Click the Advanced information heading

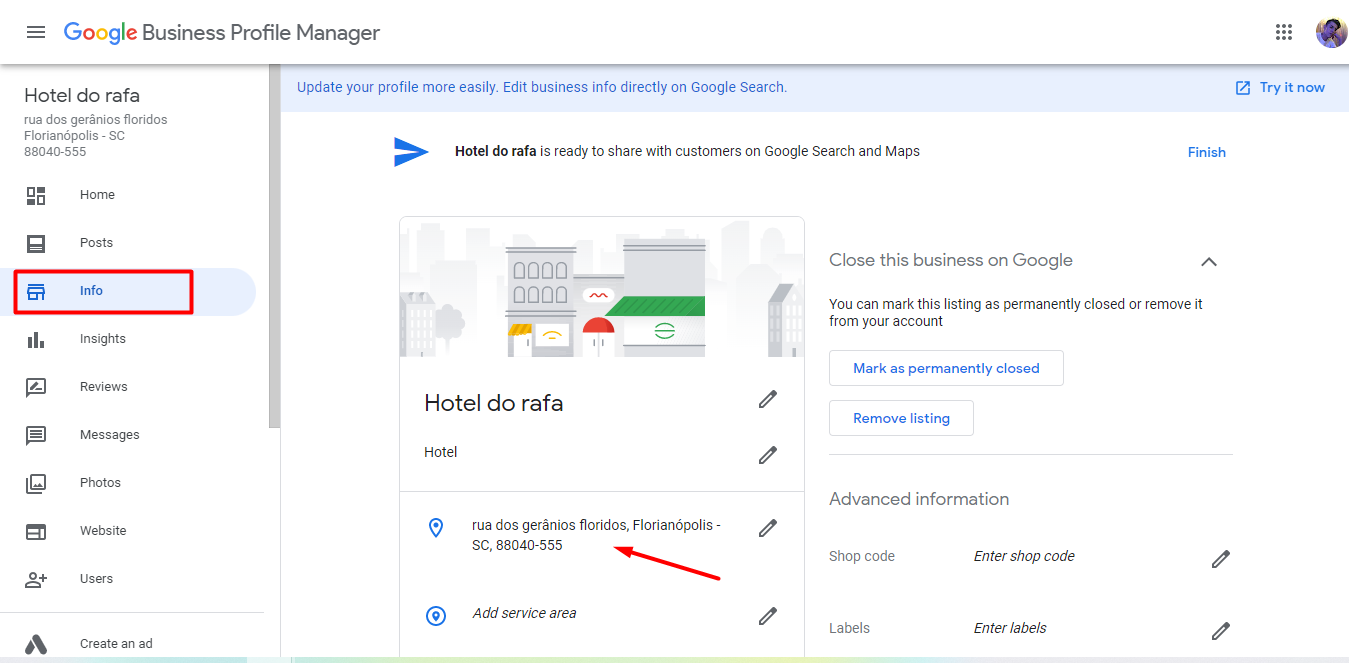point(919,499)
